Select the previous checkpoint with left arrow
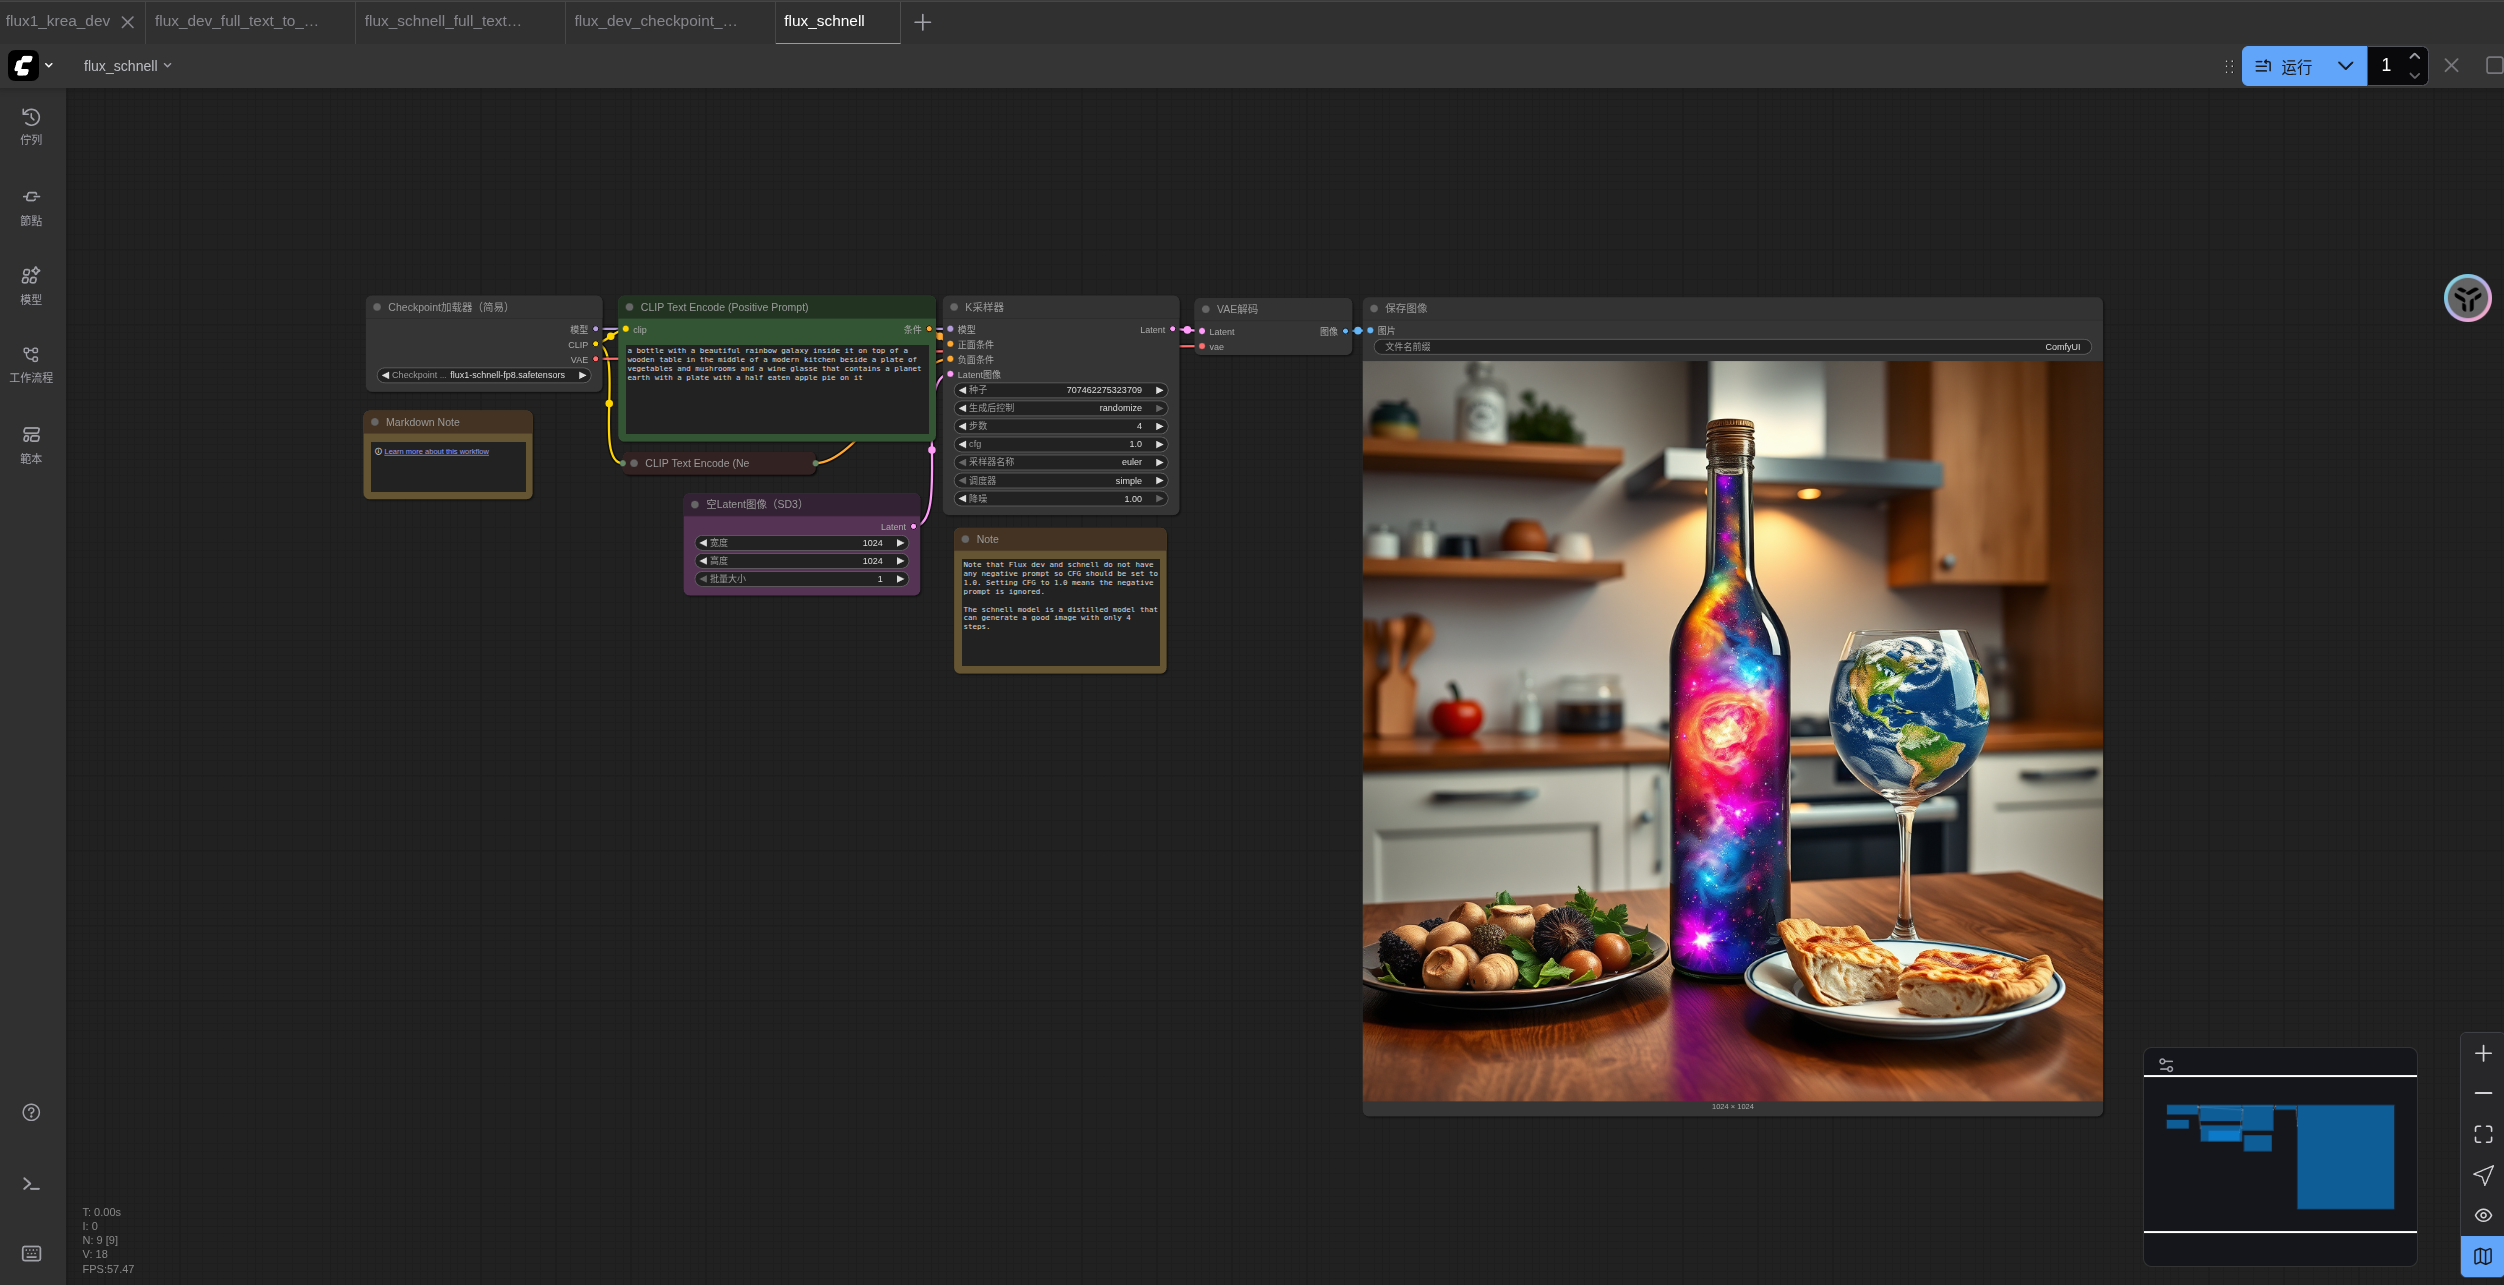Viewport: 2504px width, 1285px height. click(x=385, y=375)
